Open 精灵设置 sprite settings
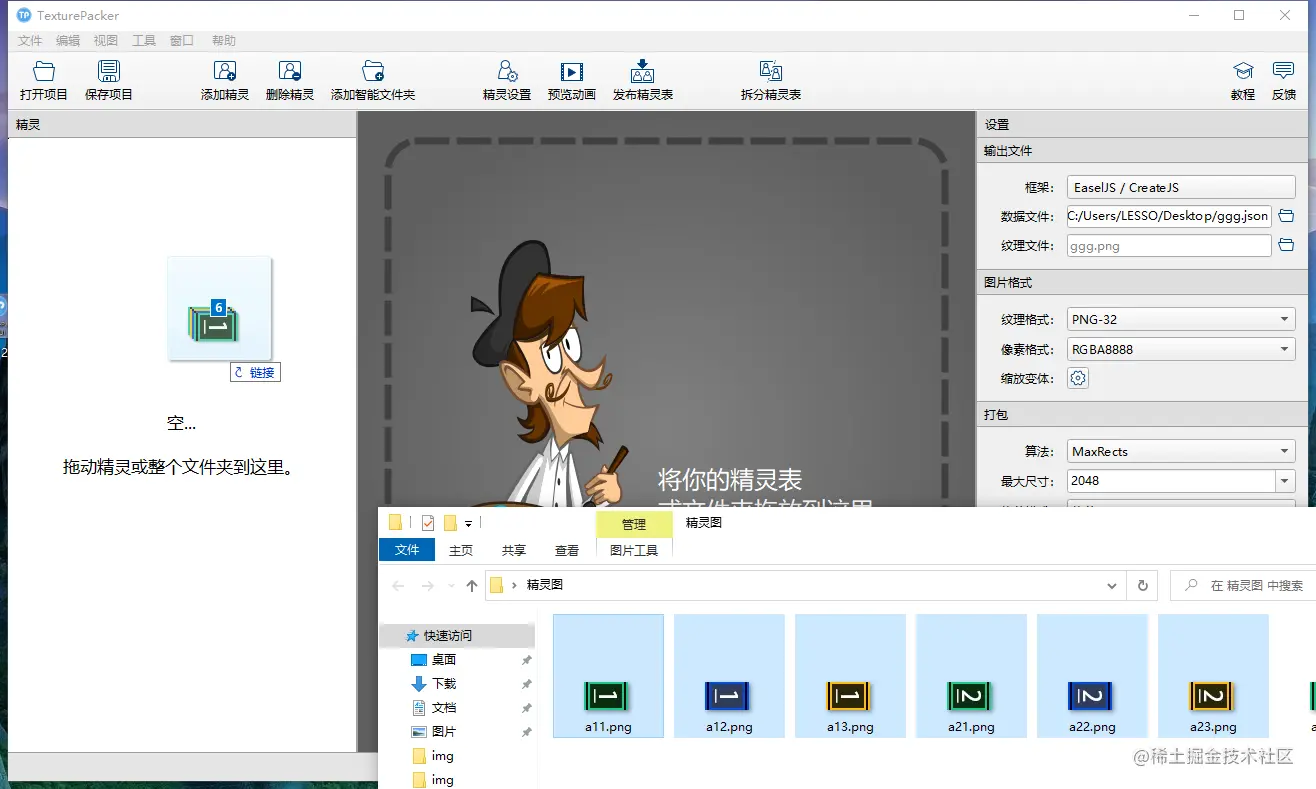The width and height of the screenshot is (1316, 789). tap(507, 80)
